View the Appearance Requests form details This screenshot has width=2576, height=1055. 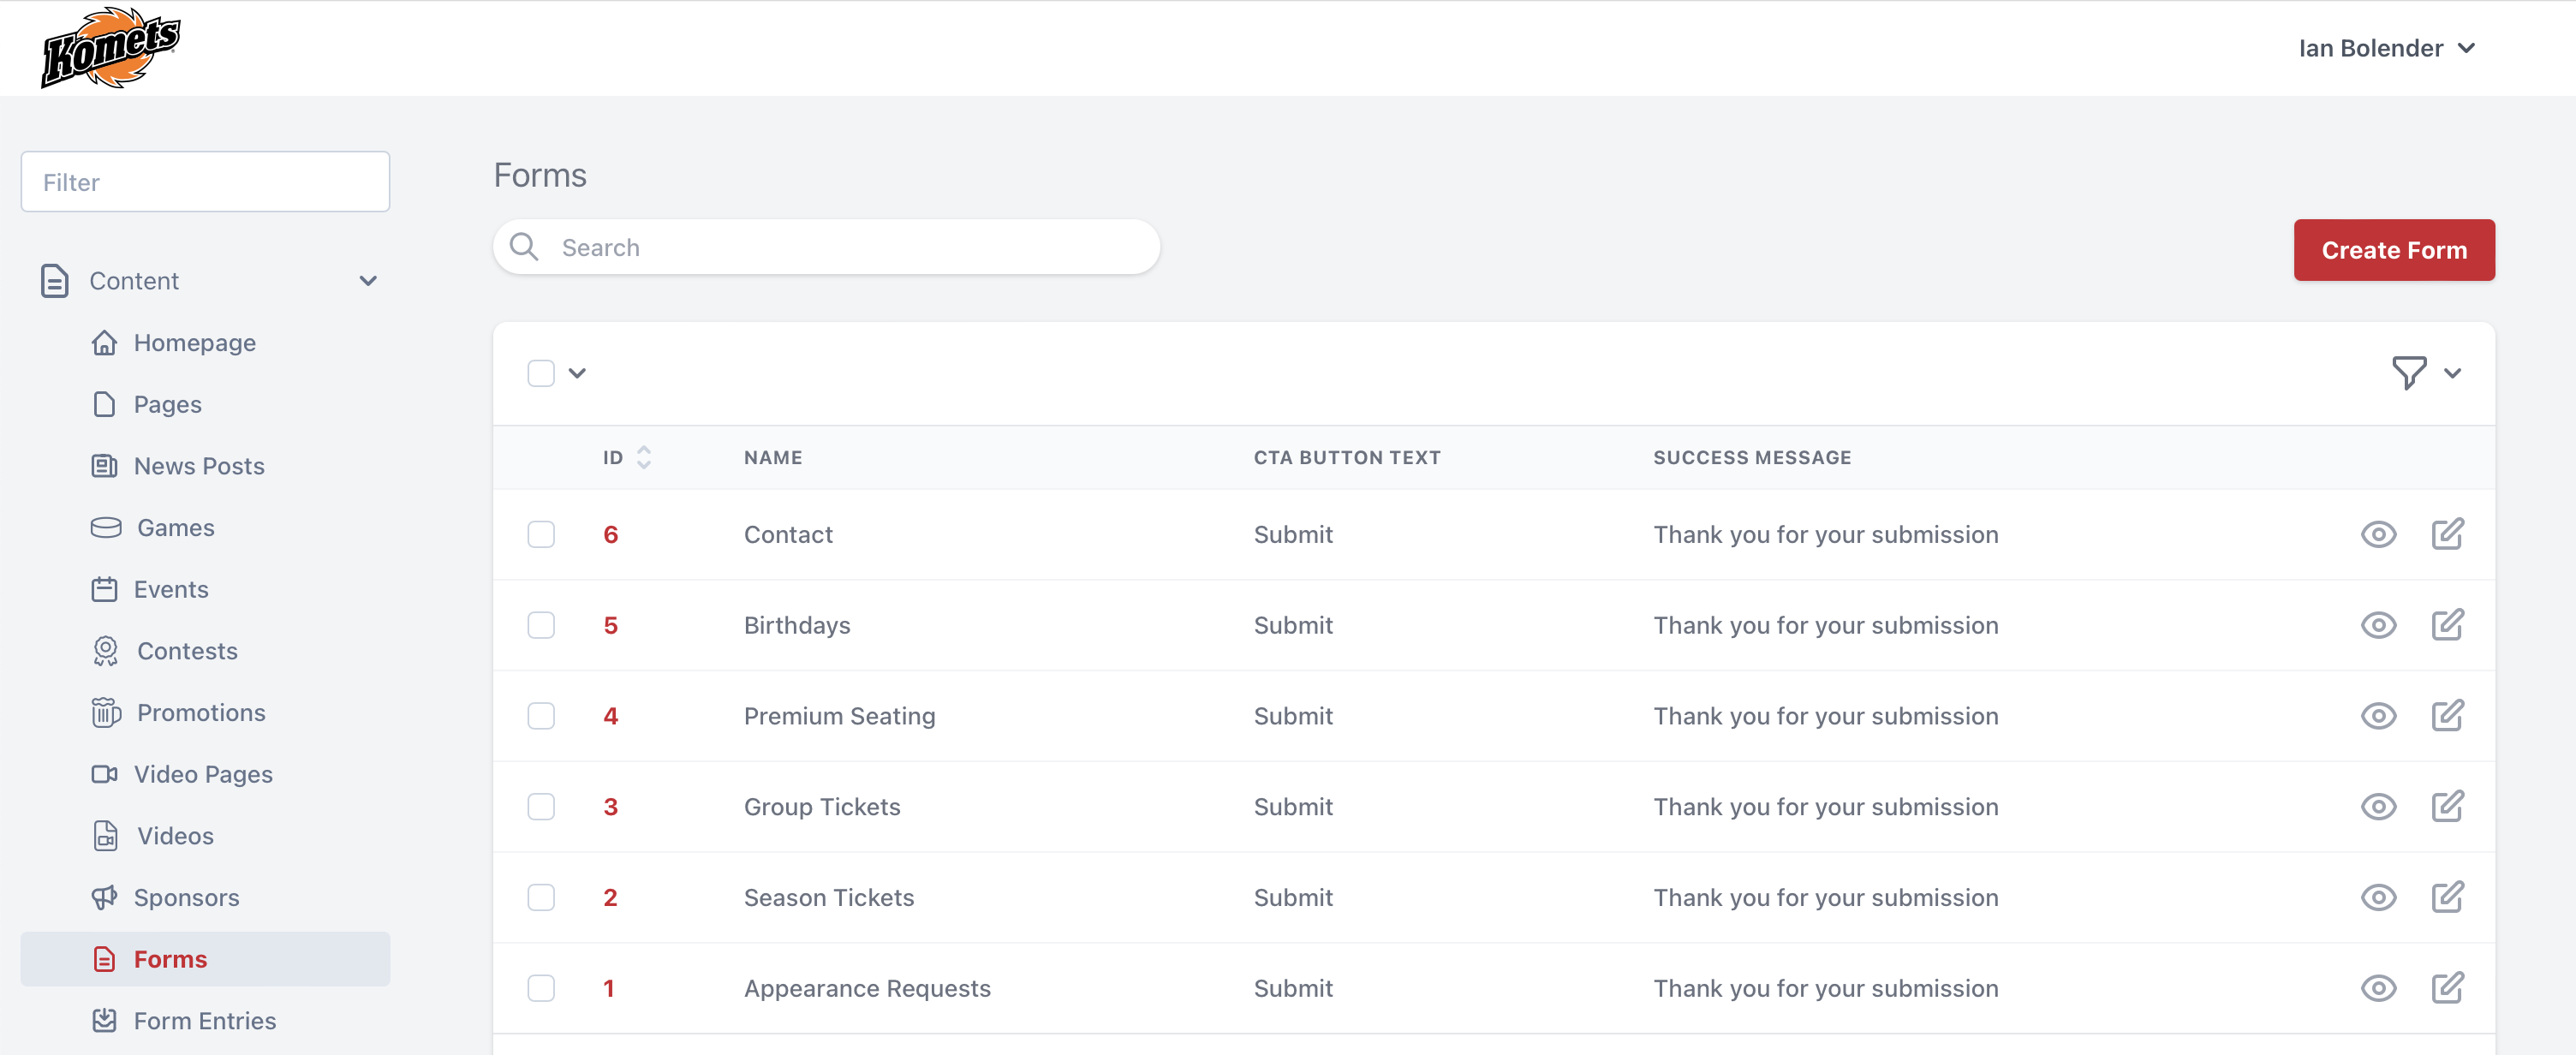point(2378,989)
